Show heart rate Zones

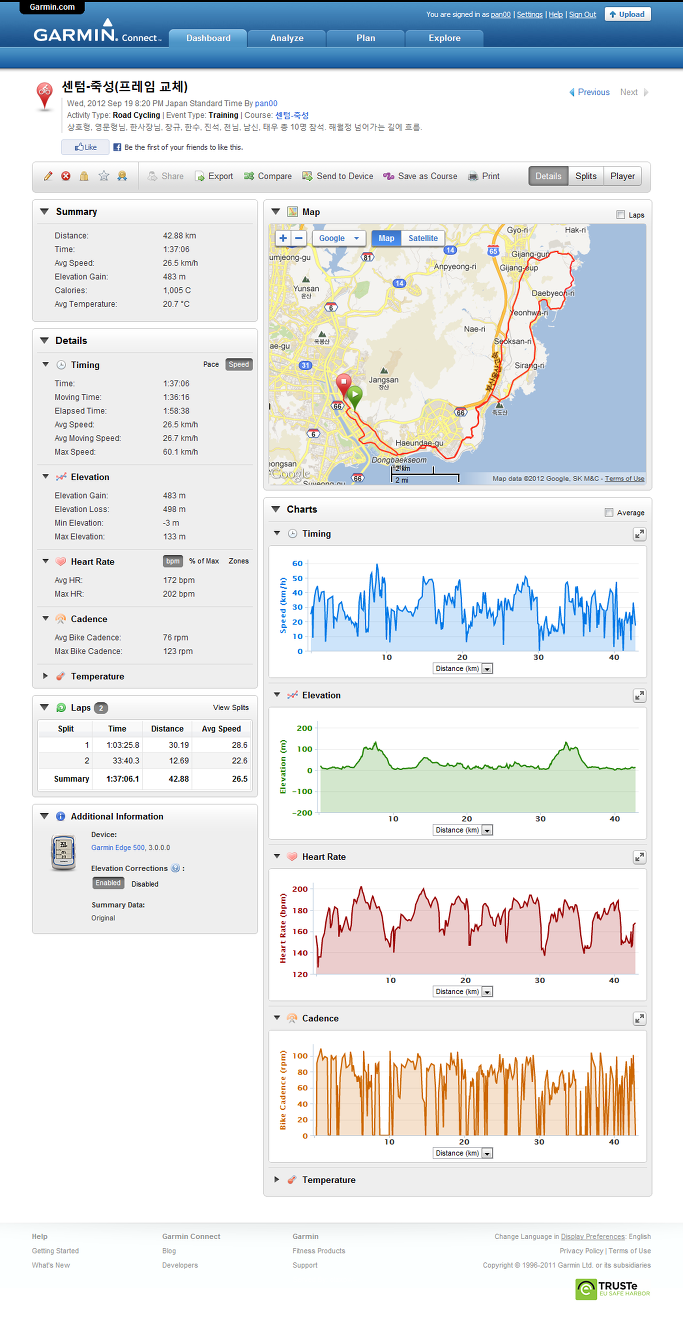click(239, 561)
